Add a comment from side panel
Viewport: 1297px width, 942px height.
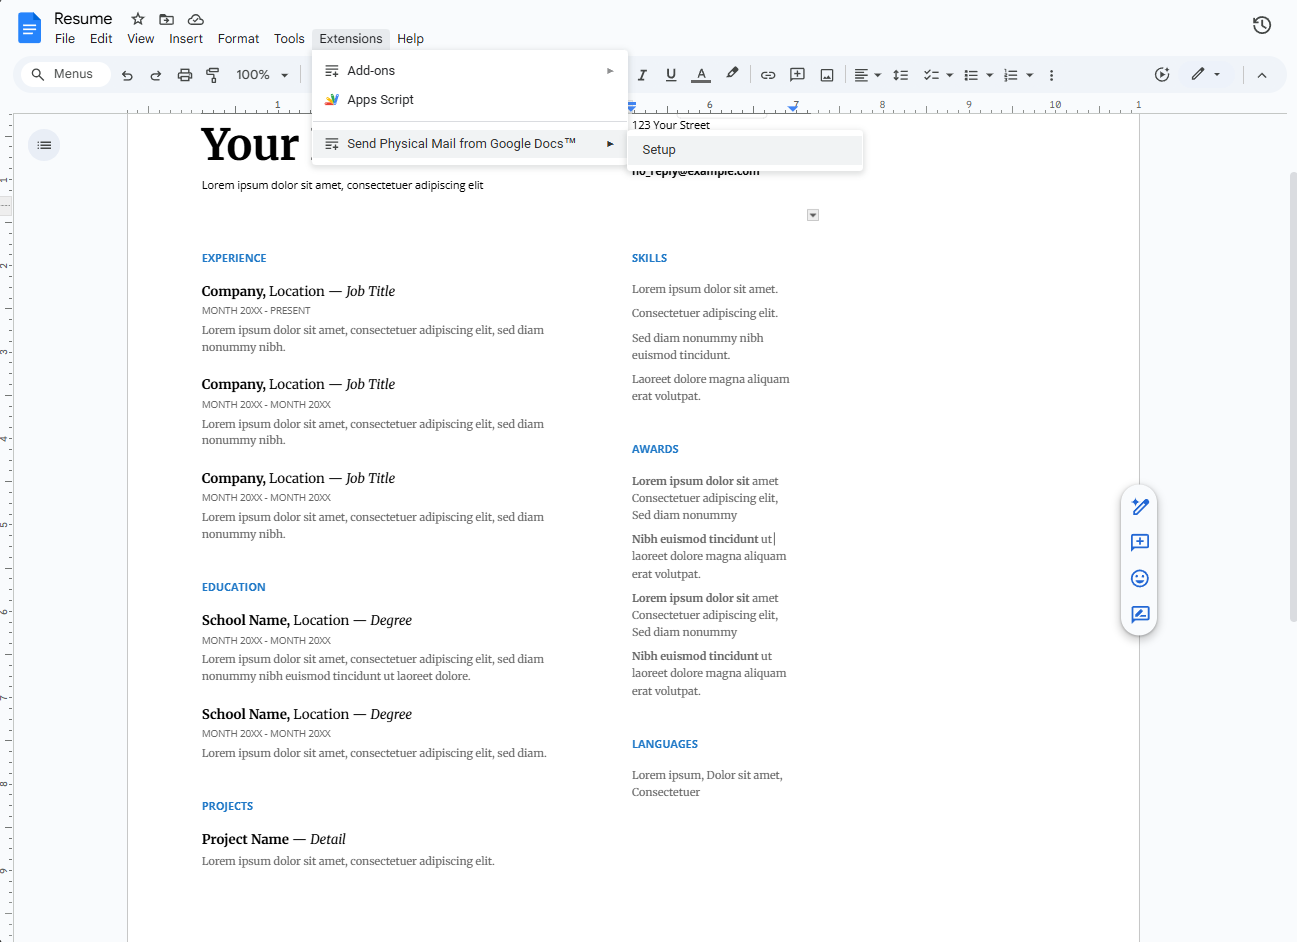pyautogui.click(x=1140, y=543)
